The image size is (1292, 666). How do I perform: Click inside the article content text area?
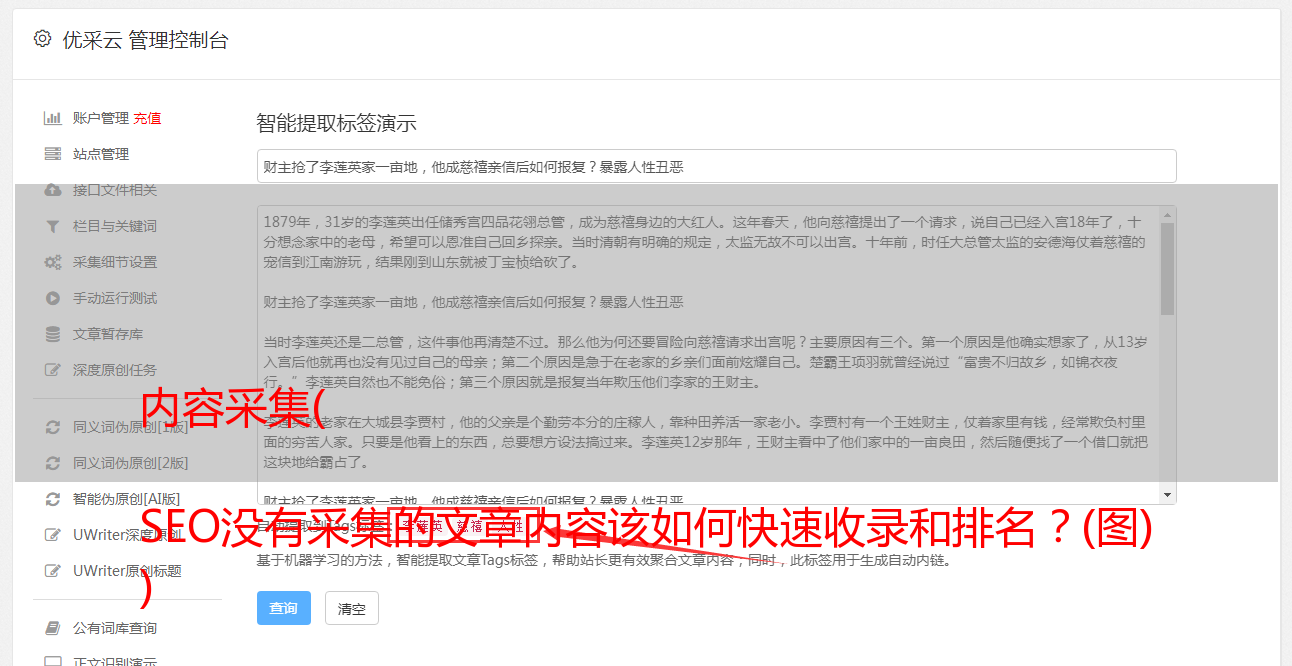pyautogui.click(x=708, y=355)
